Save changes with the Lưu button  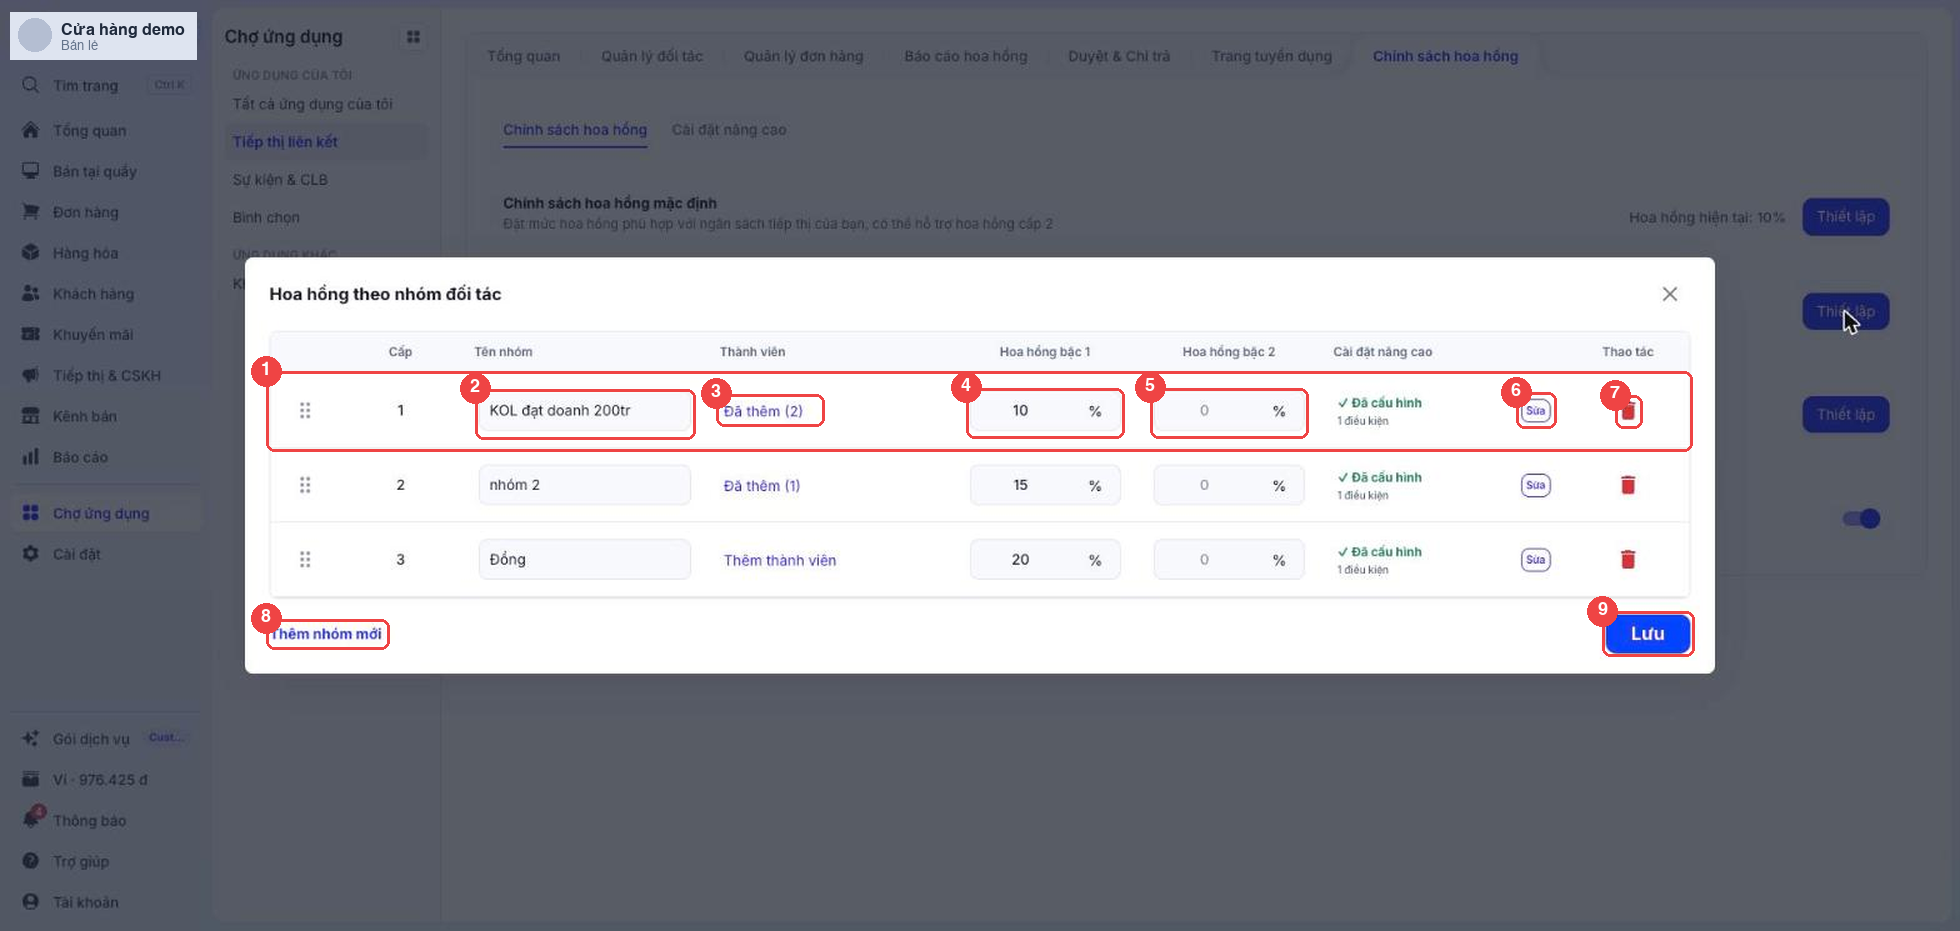coord(1647,633)
